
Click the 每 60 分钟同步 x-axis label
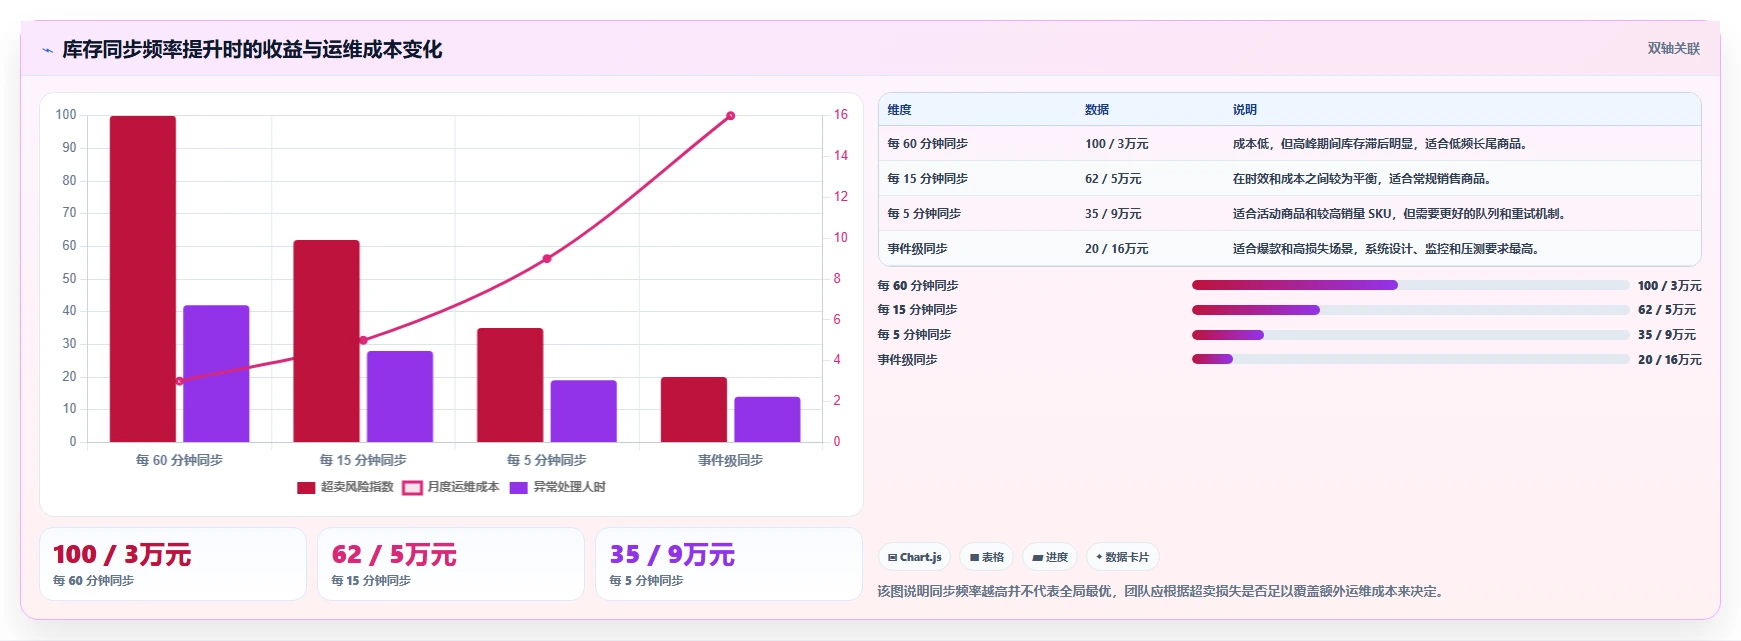[x=179, y=460]
